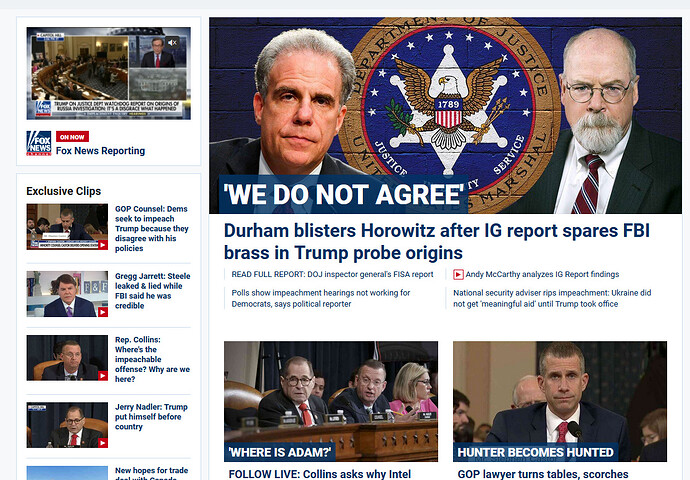Play the Jerry Nadler clip via its play icon

click(x=103, y=443)
